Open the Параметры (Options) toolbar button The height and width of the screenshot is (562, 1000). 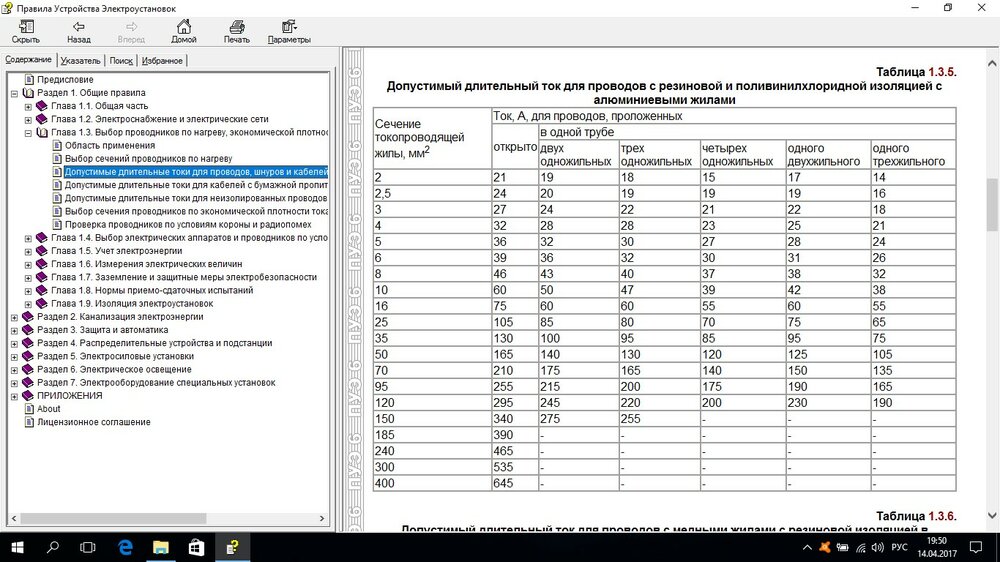coord(289,31)
